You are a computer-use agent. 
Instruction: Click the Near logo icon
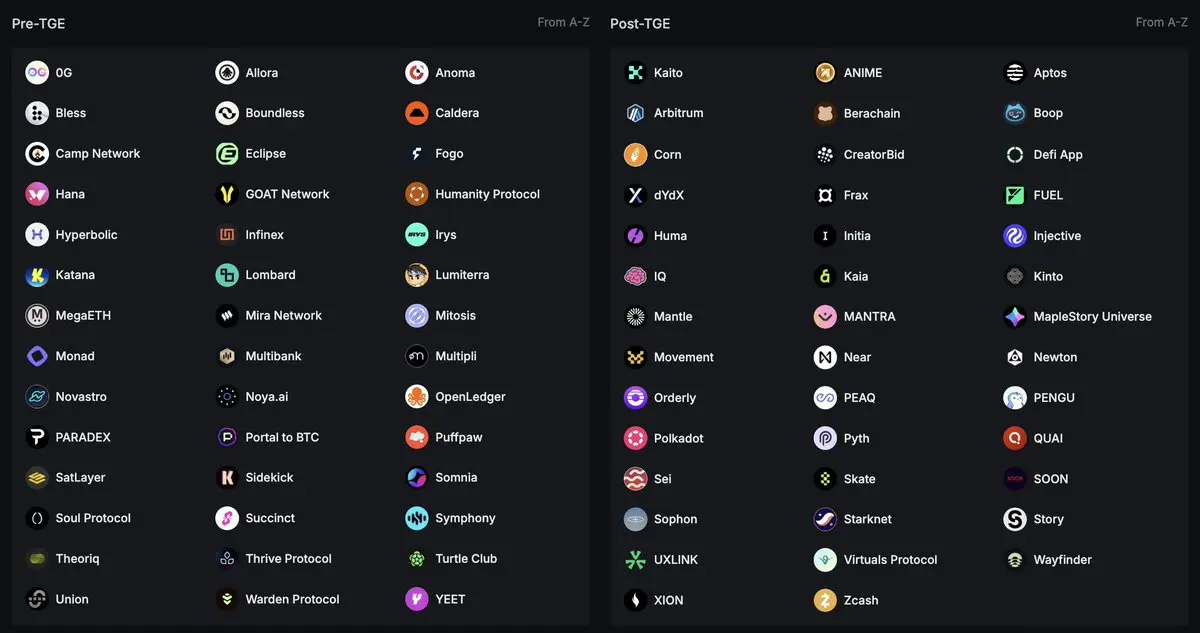tap(825, 357)
